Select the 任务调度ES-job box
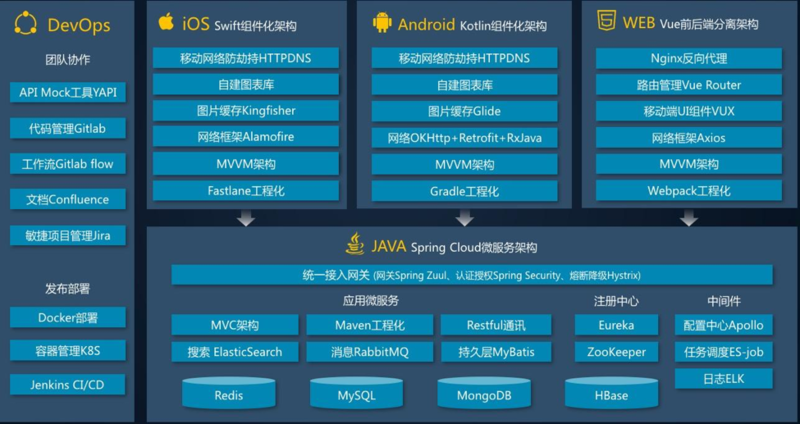This screenshot has height=424, width=800. (723, 352)
